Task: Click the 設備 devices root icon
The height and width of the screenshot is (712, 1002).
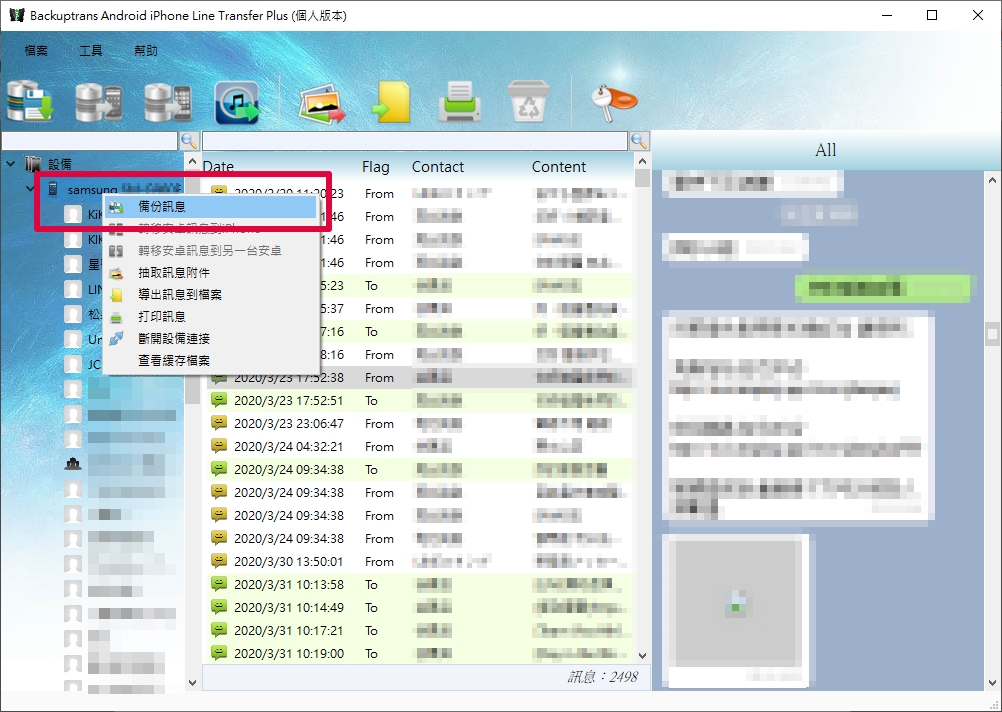Action: [x=33, y=164]
